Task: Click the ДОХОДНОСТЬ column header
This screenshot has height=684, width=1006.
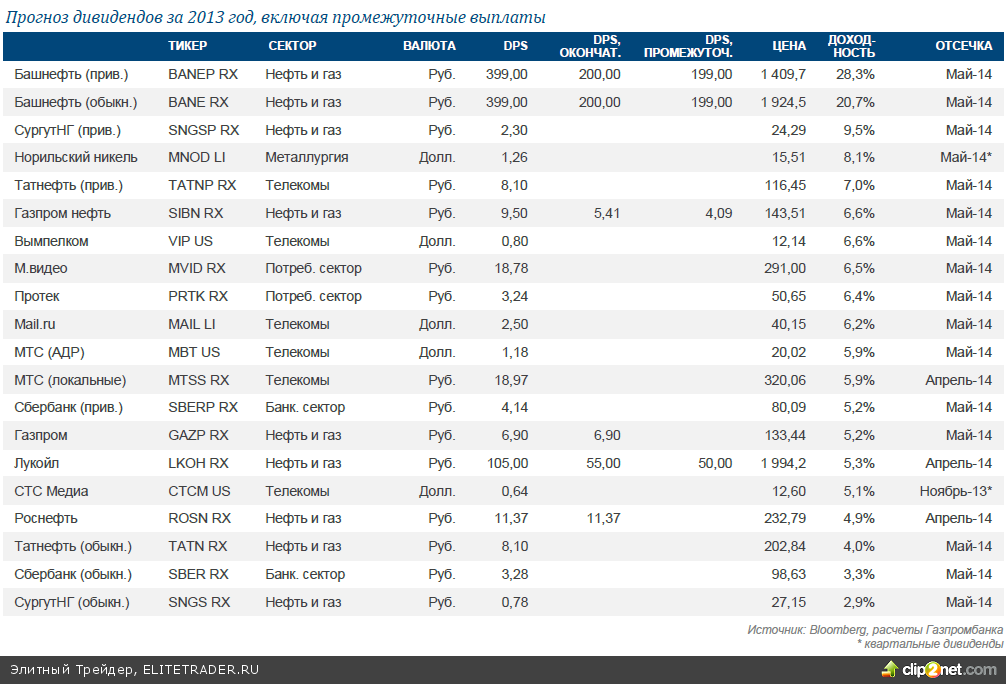Action: click(851, 46)
